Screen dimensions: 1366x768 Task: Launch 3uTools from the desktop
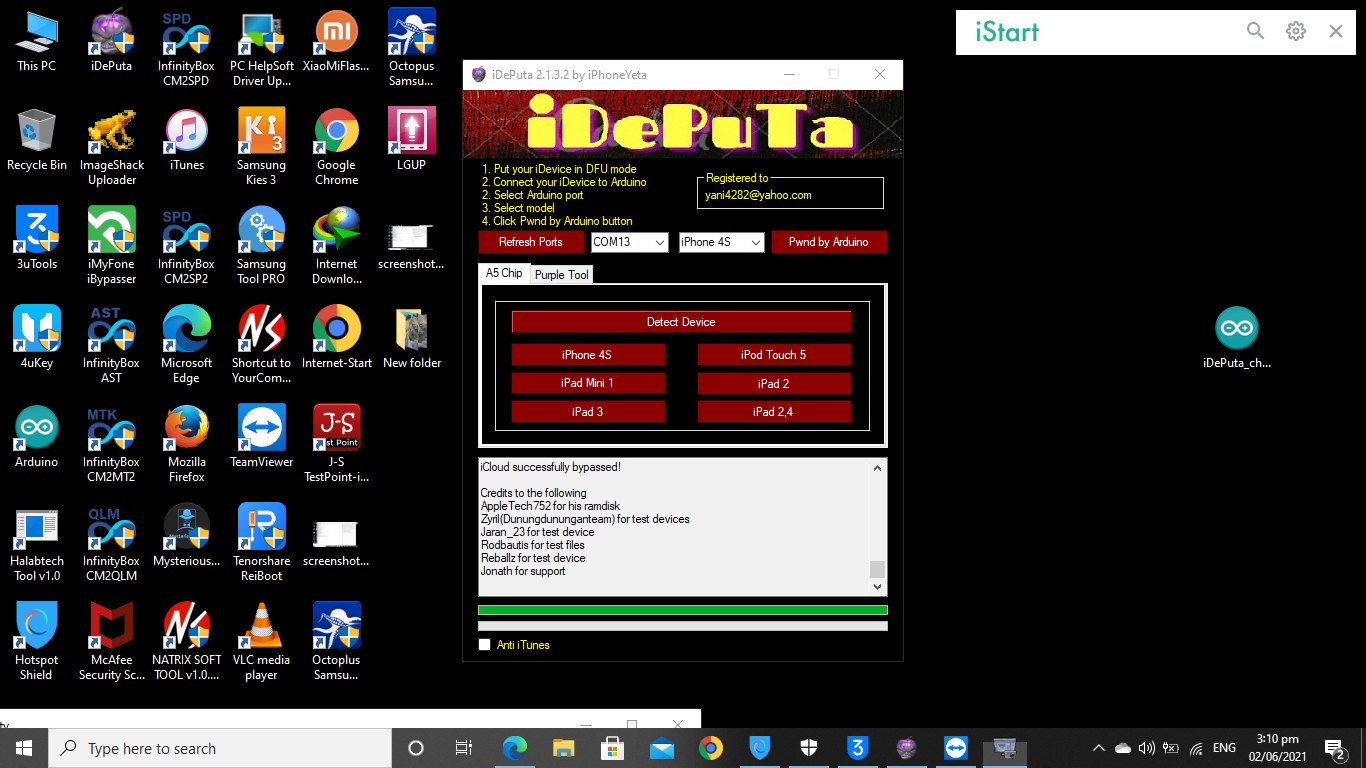click(36, 240)
